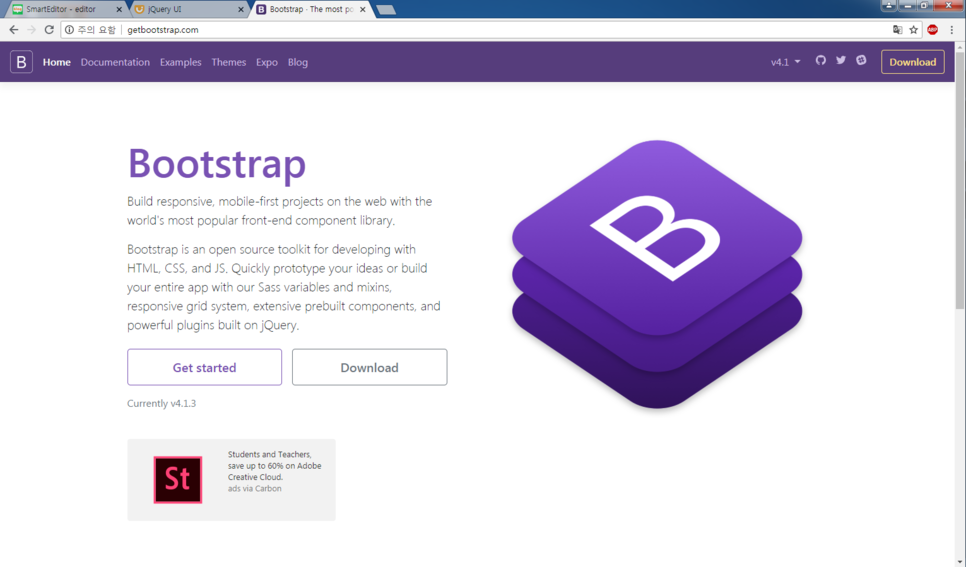Close the SmartEditor tab
The height and width of the screenshot is (567, 966).
click(119, 9)
